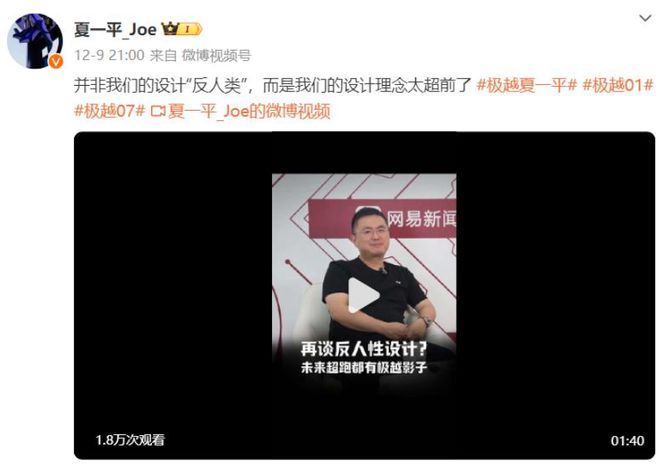Viewport: 660px width, 464px height.
Task: Click the crown VIP membership icon
Action: tap(170, 29)
